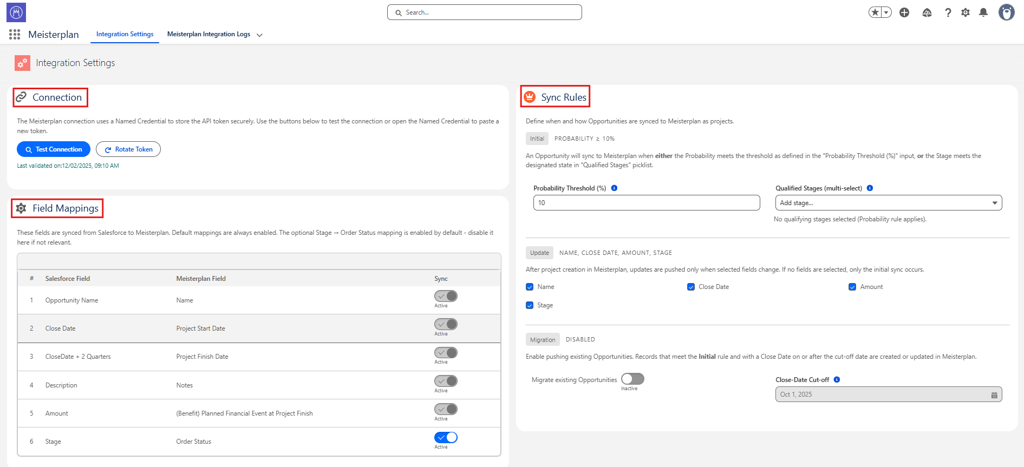
Task: Click the Meisterplan Field column header
Action: click(x=200, y=278)
